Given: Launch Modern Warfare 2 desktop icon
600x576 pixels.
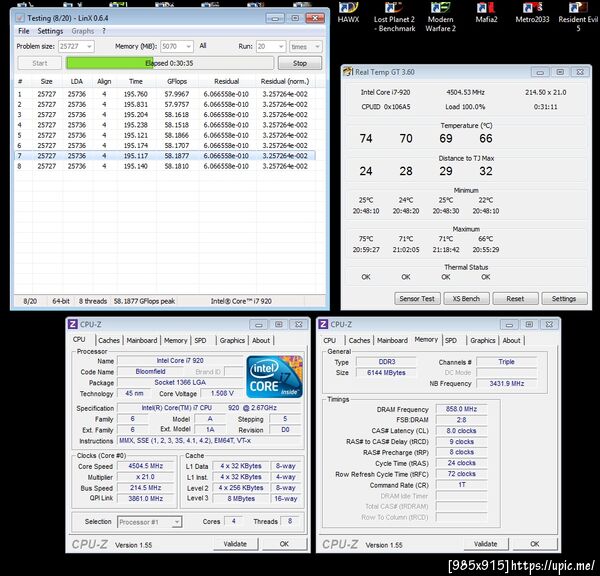Looking at the screenshot, I should pyautogui.click(x=440, y=17).
